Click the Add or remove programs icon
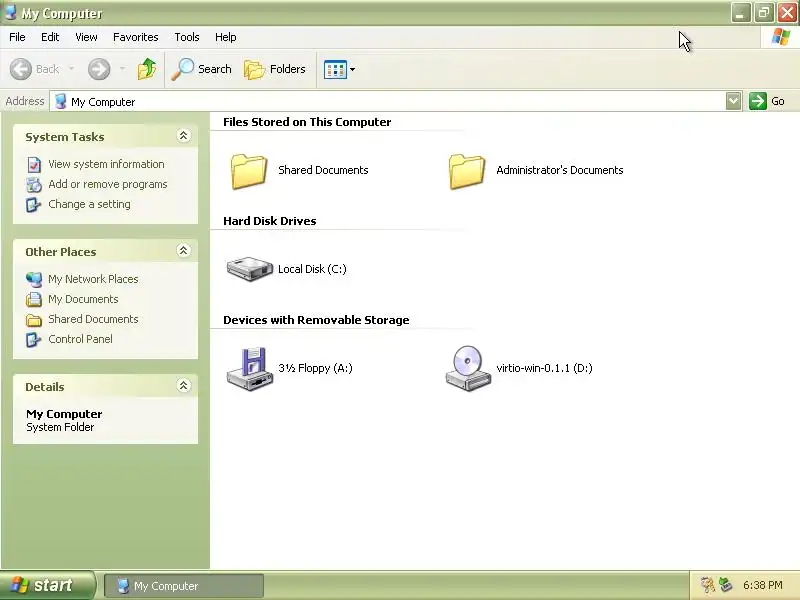 pyautogui.click(x=34, y=185)
